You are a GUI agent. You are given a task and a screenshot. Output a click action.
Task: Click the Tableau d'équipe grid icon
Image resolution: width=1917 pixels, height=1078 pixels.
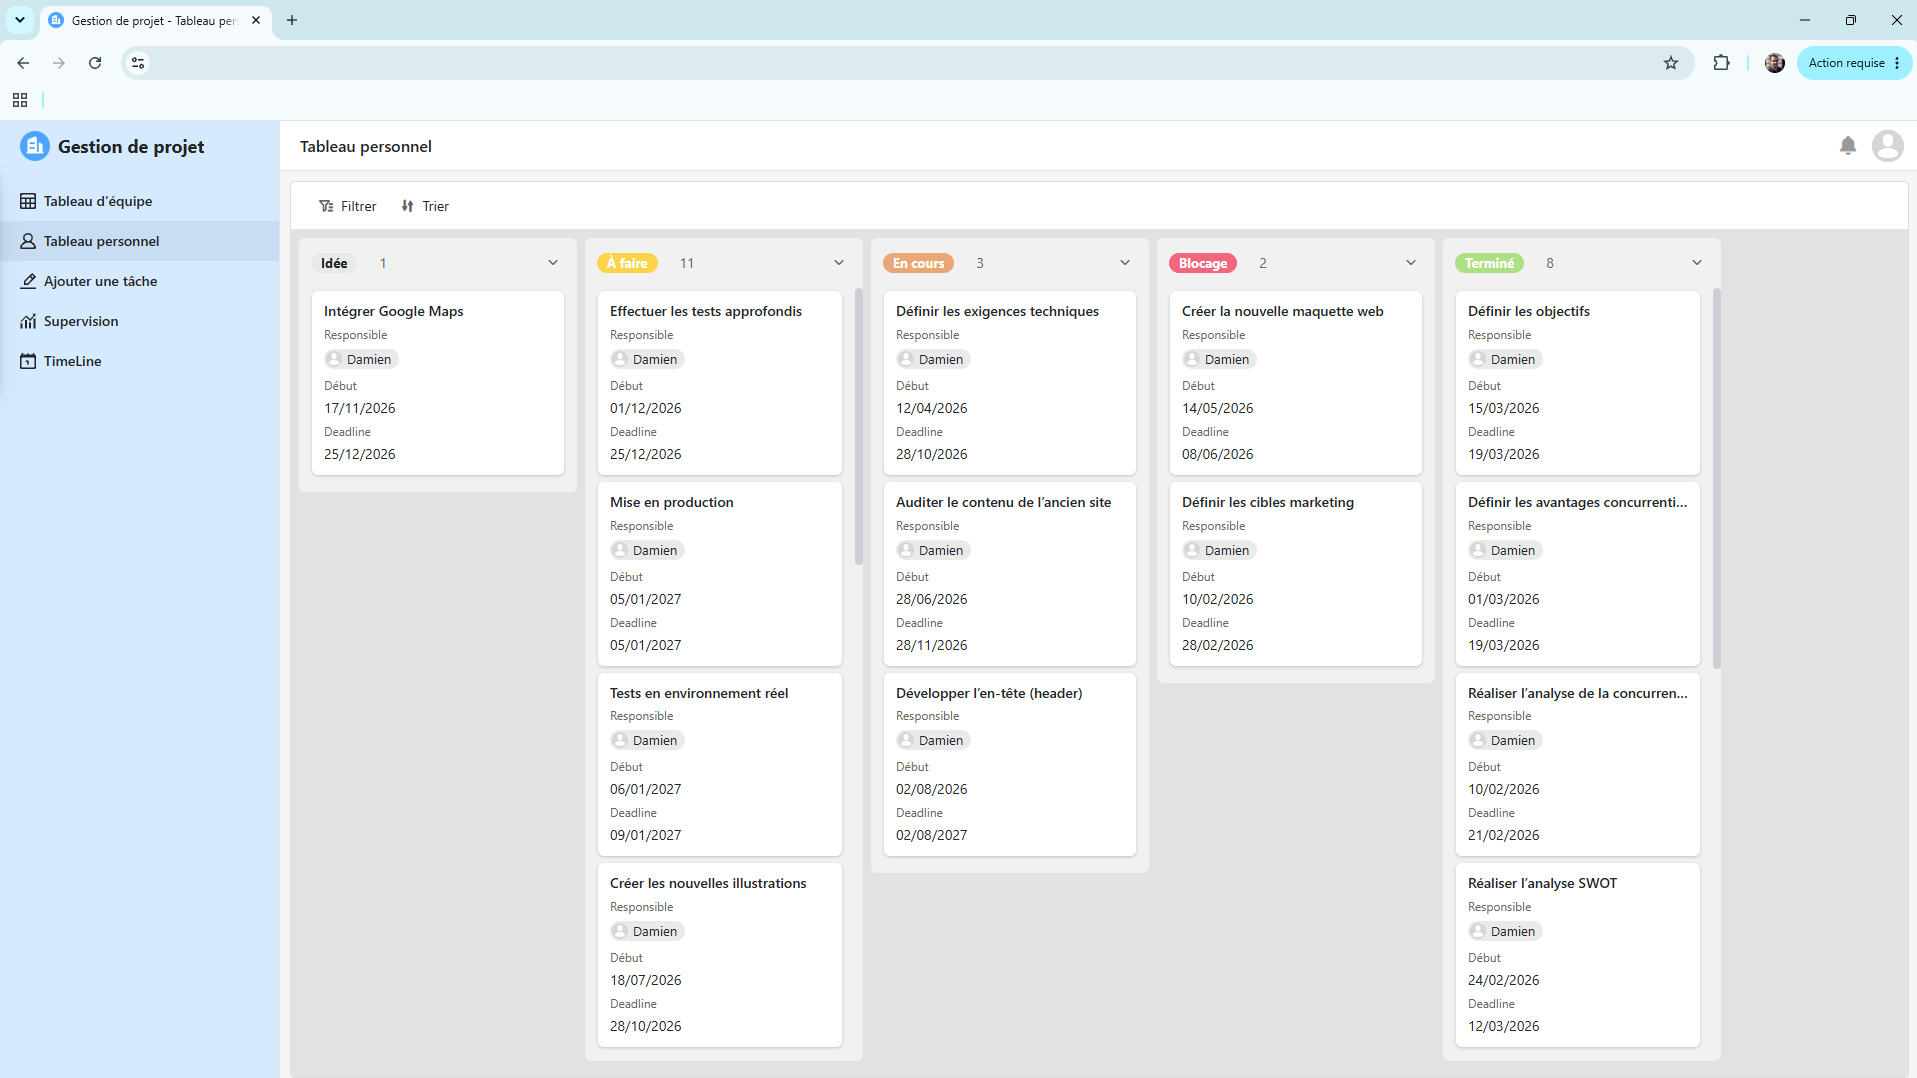(28, 201)
